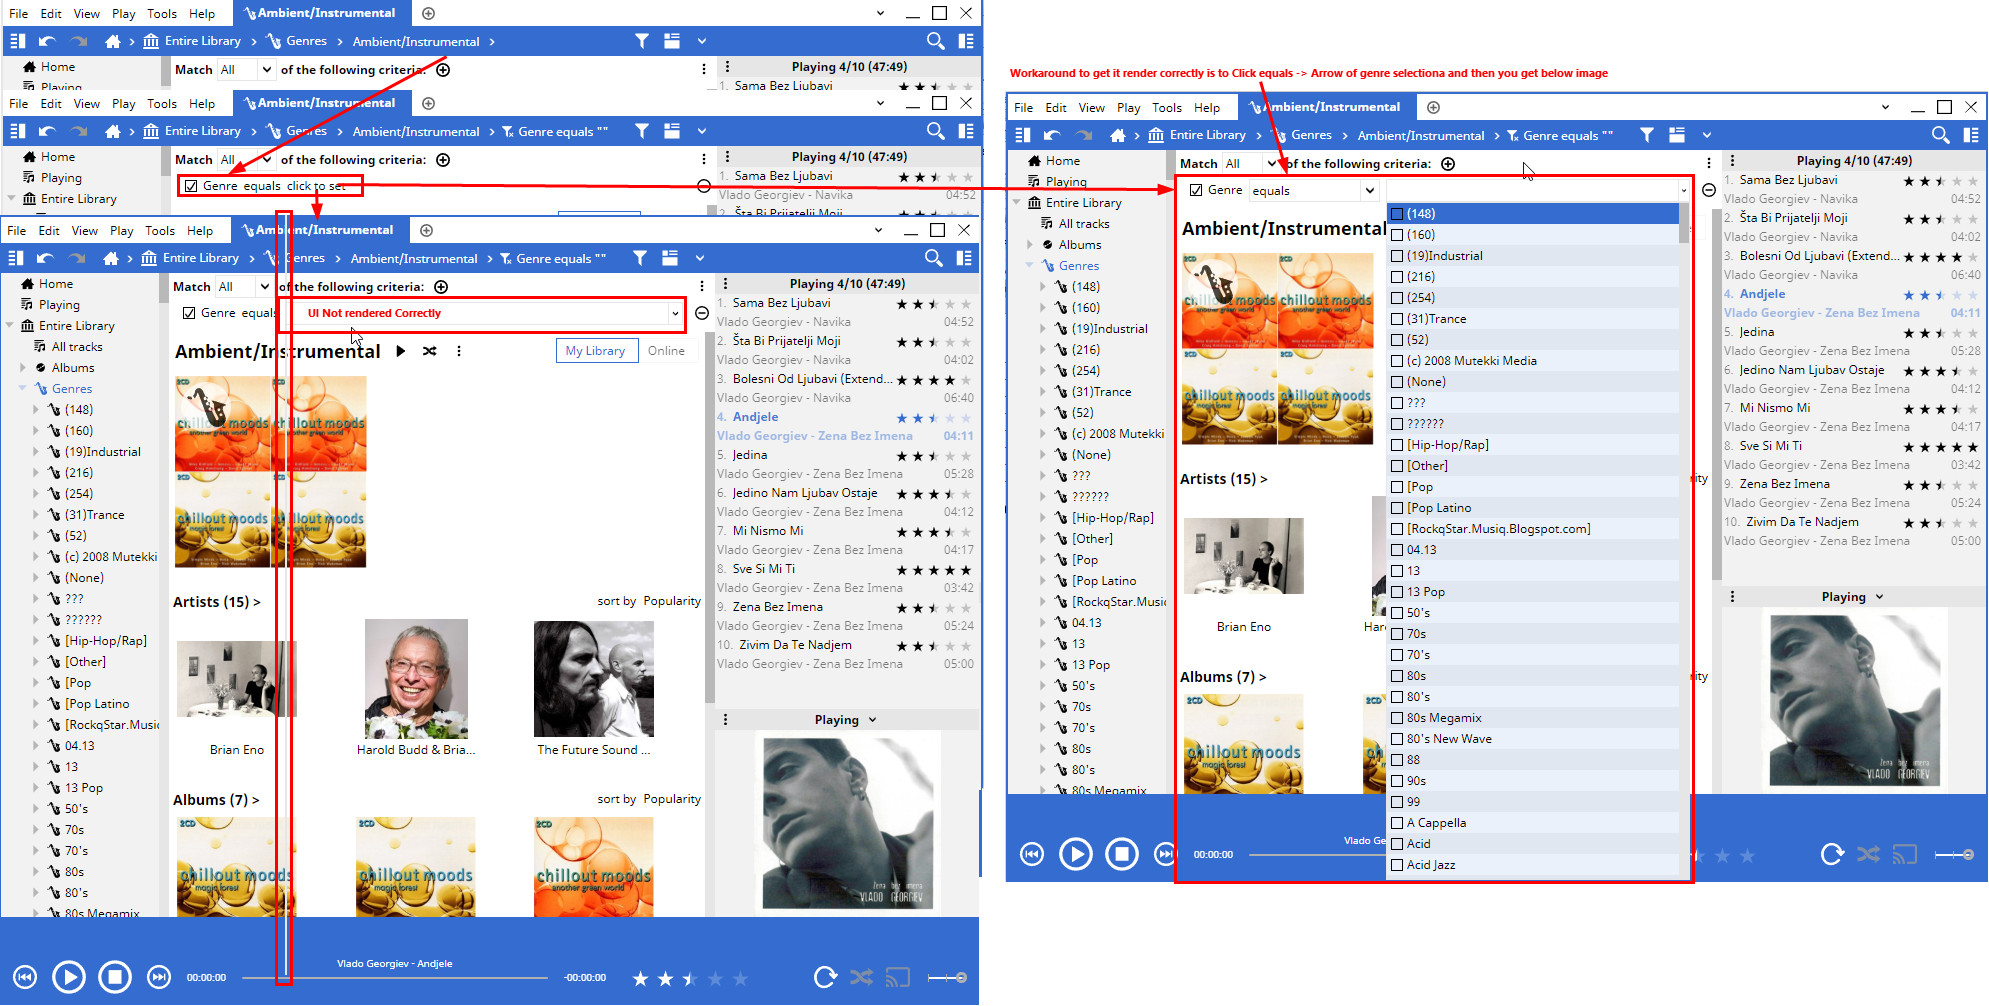
Task: Uncheck Genre checkbox beside 'click to set'
Action: click(191, 186)
